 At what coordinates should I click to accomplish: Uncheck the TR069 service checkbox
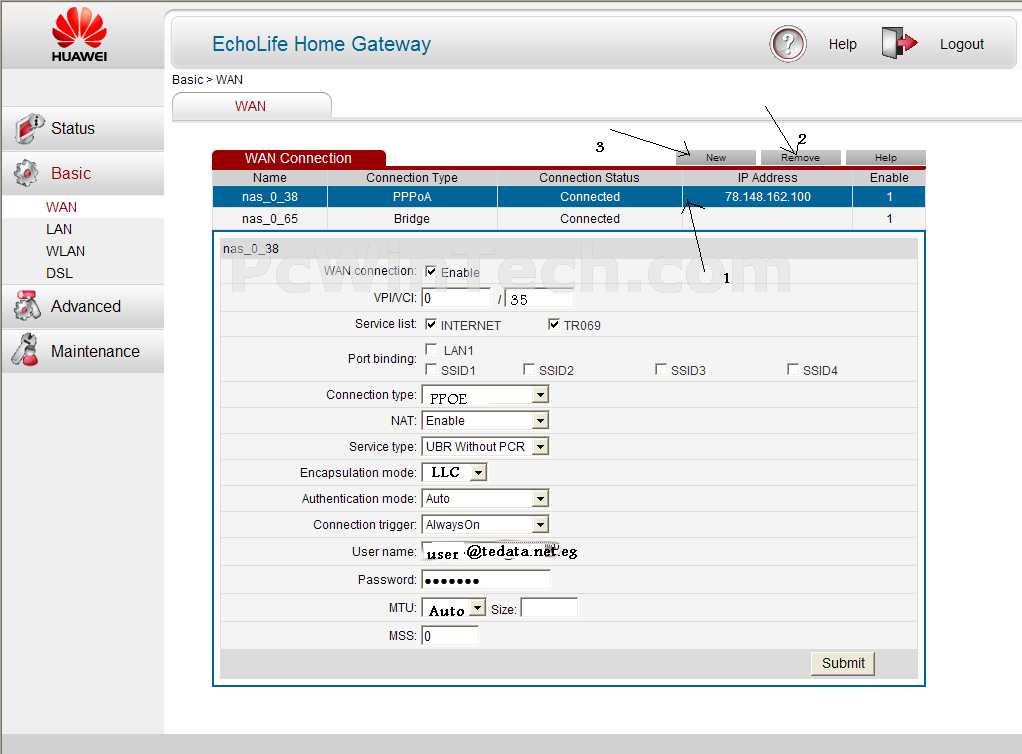pyautogui.click(x=554, y=325)
